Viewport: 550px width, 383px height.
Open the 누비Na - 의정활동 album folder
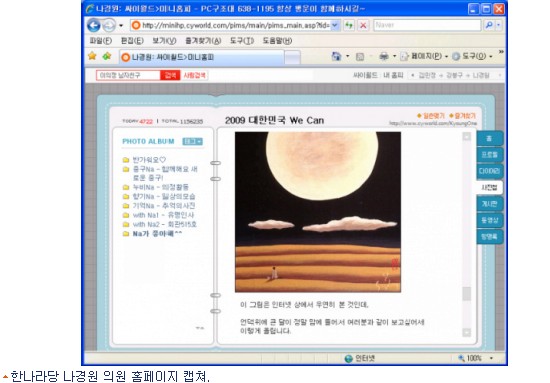(x=161, y=187)
